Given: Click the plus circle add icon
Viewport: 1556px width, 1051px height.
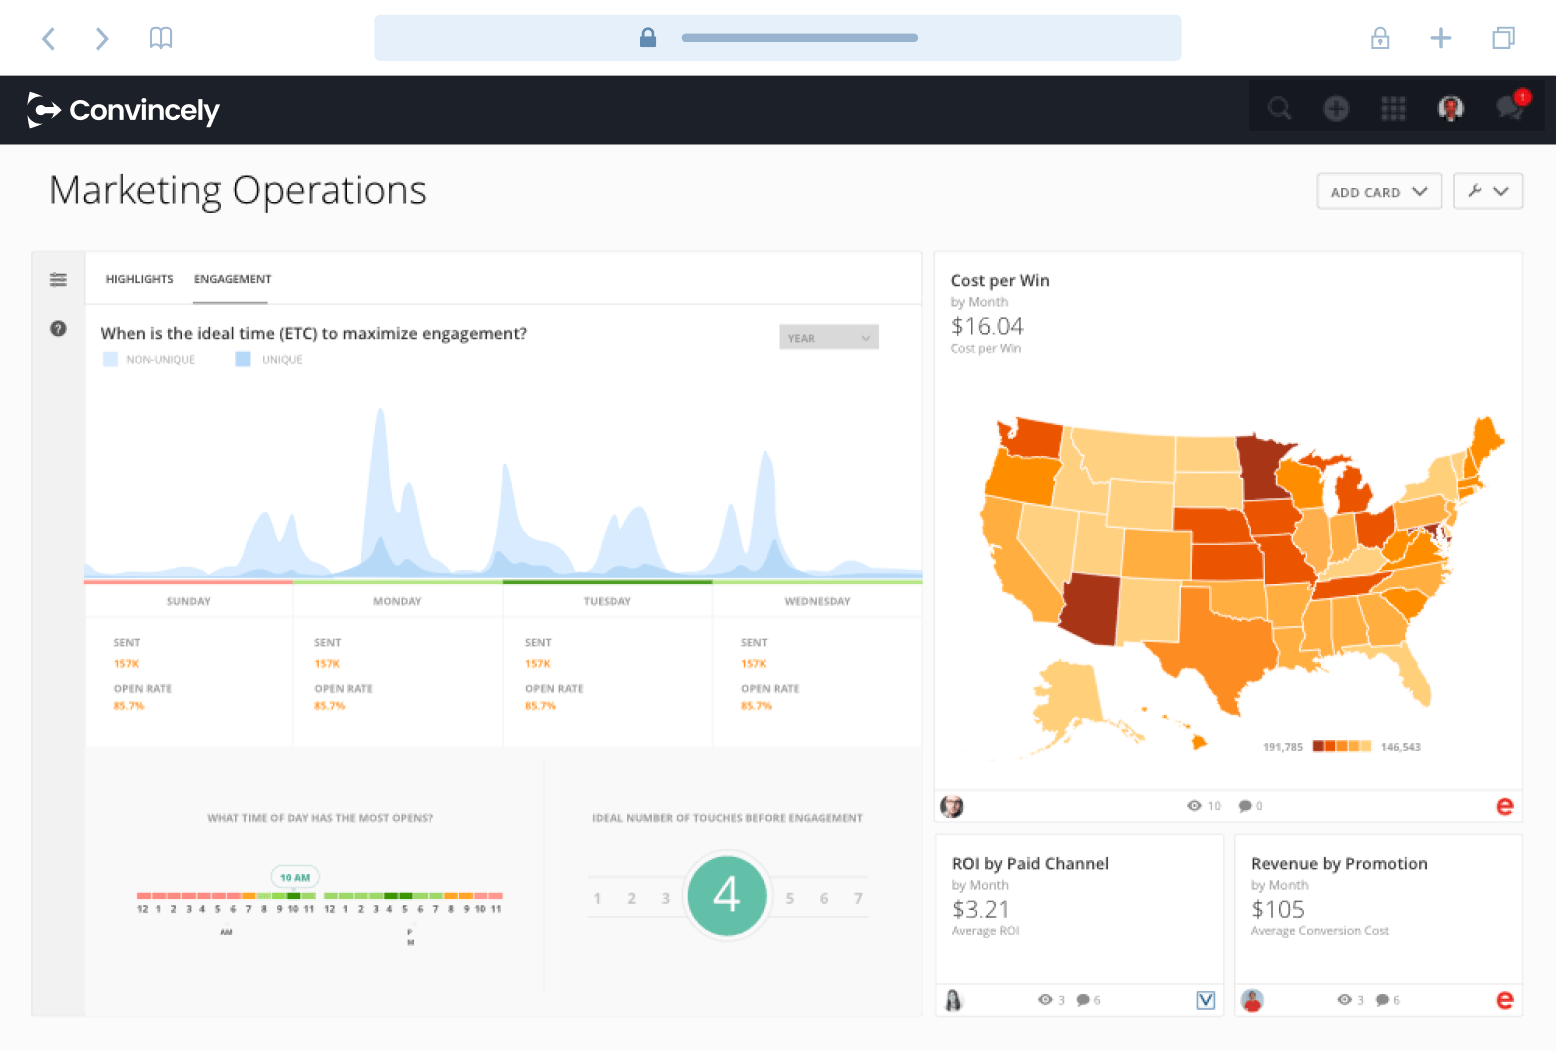Looking at the screenshot, I should pos(1336,108).
